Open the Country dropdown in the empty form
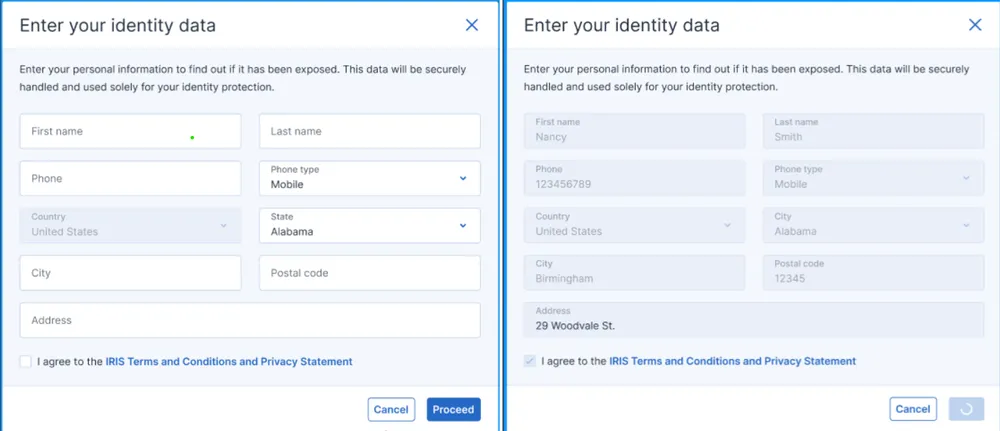 pyautogui.click(x=130, y=225)
